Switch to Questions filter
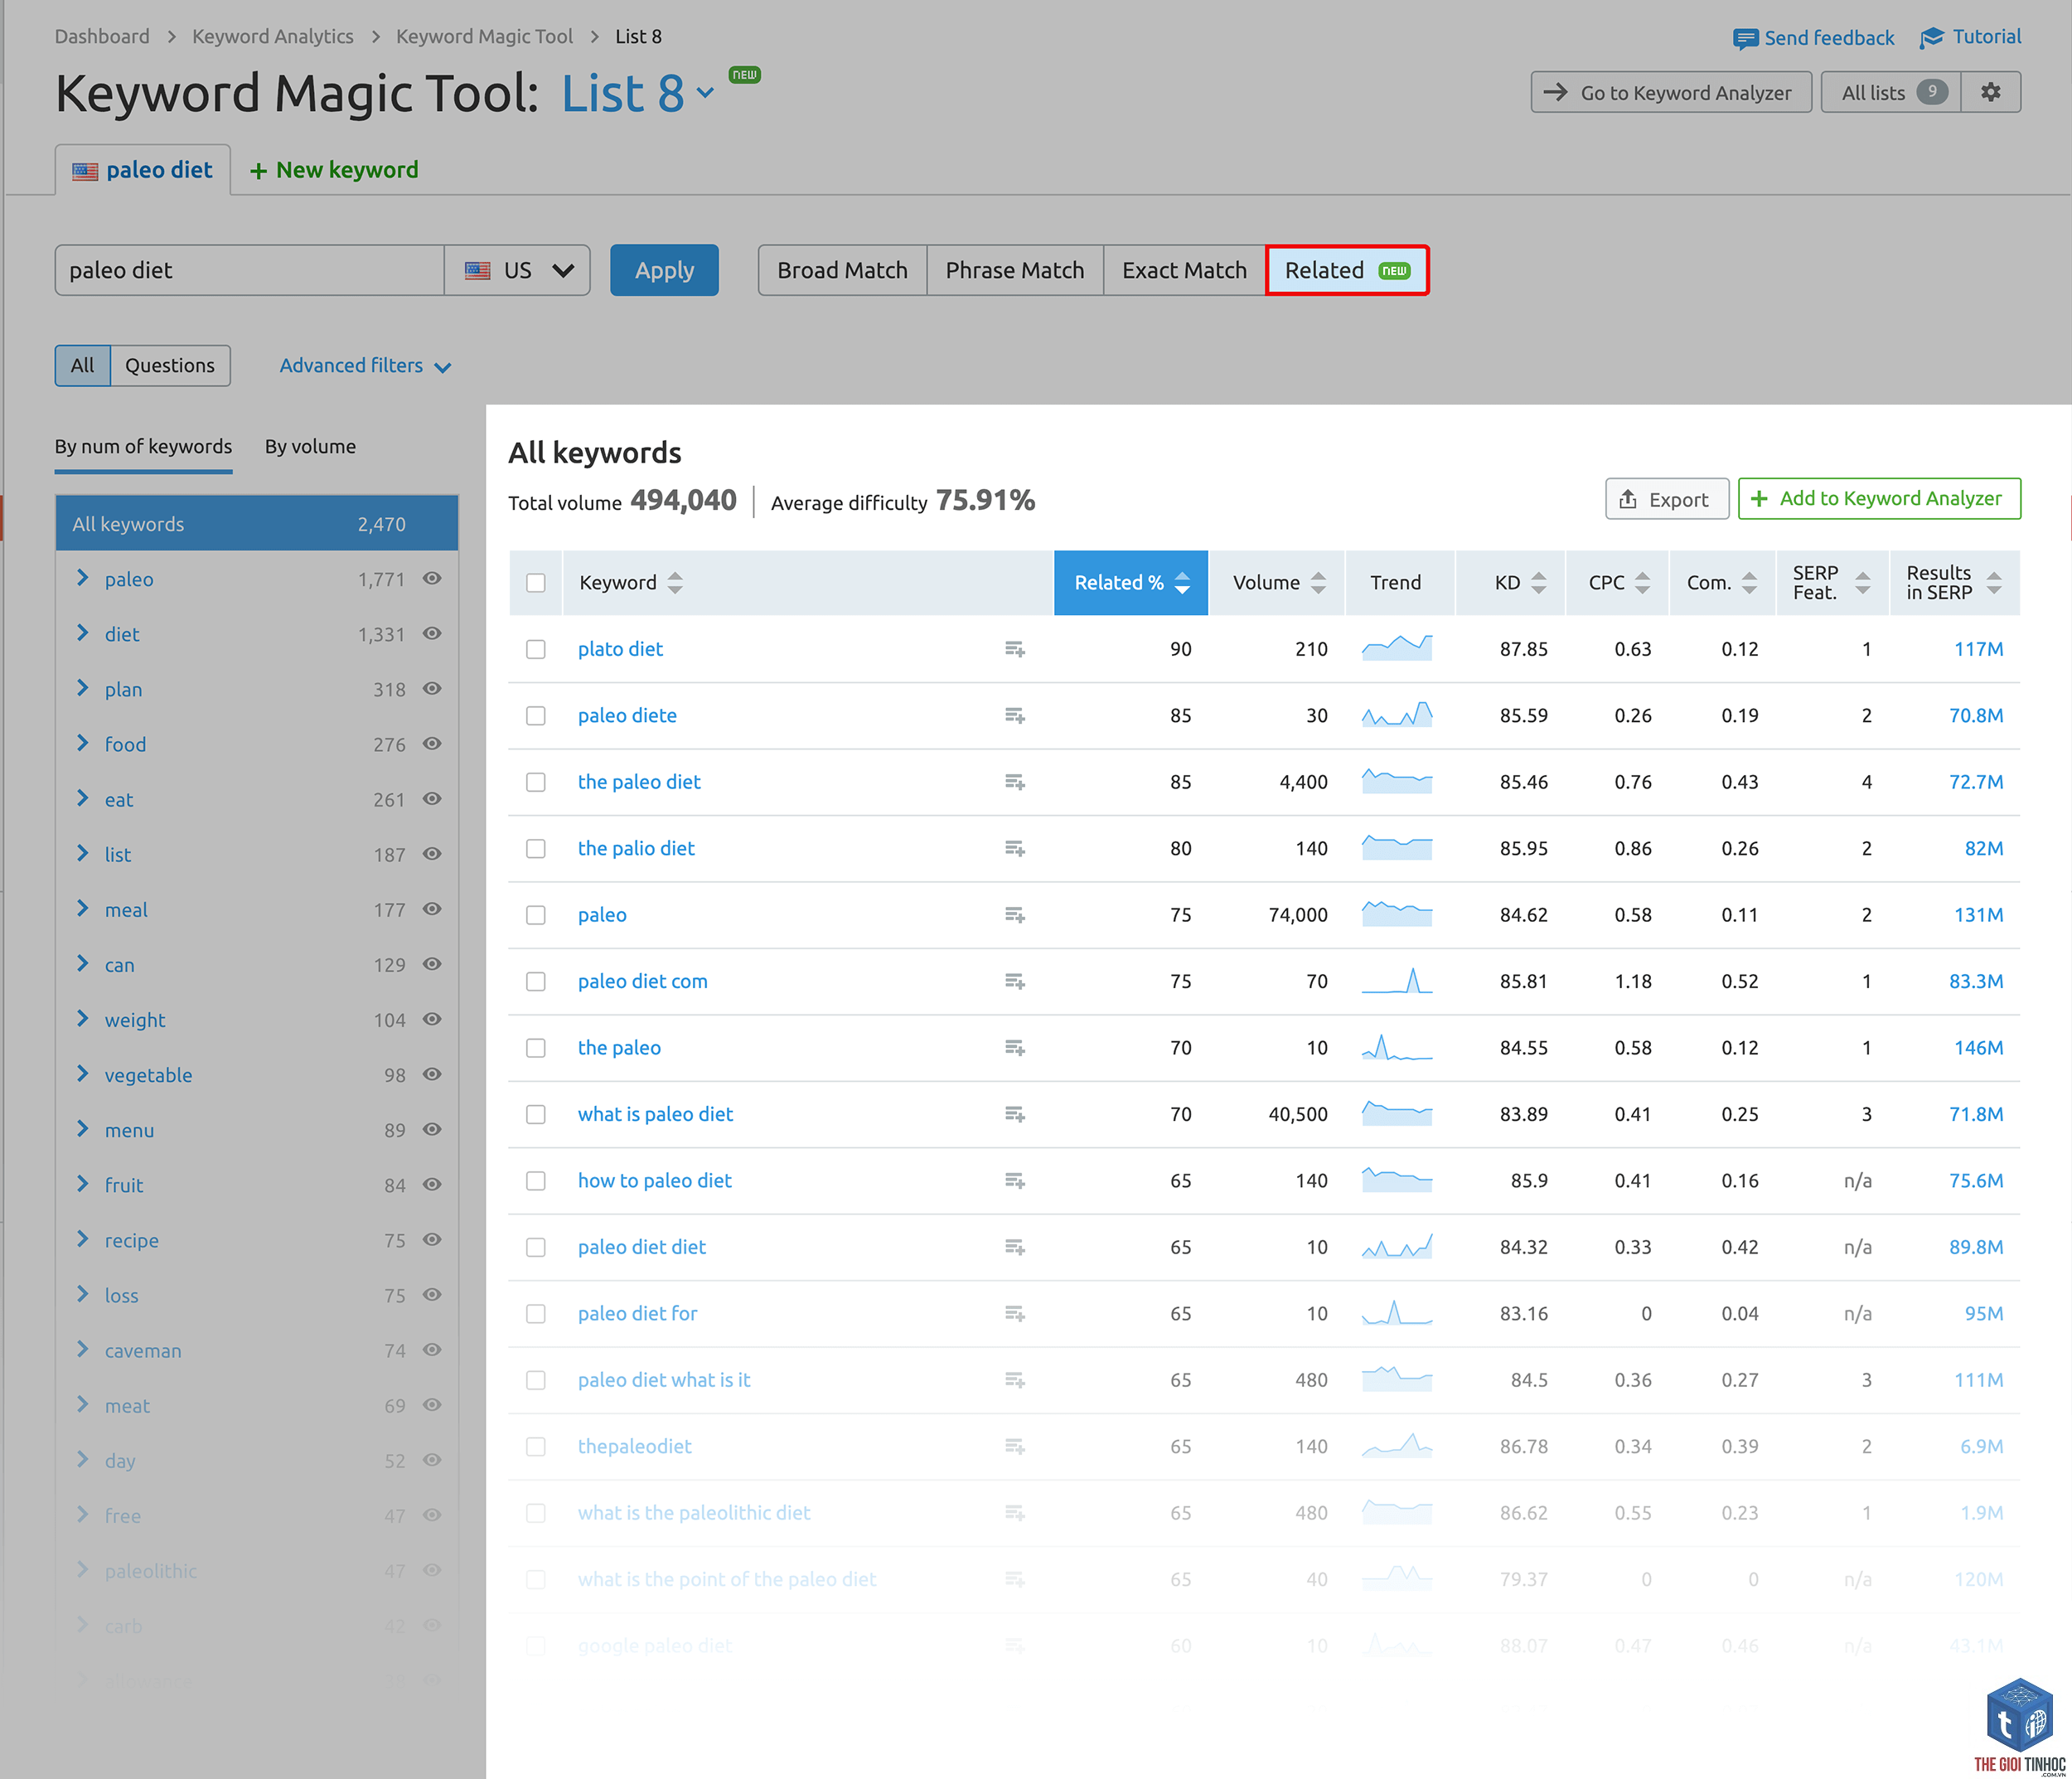The image size is (2072, 1779). click(170, 366)
